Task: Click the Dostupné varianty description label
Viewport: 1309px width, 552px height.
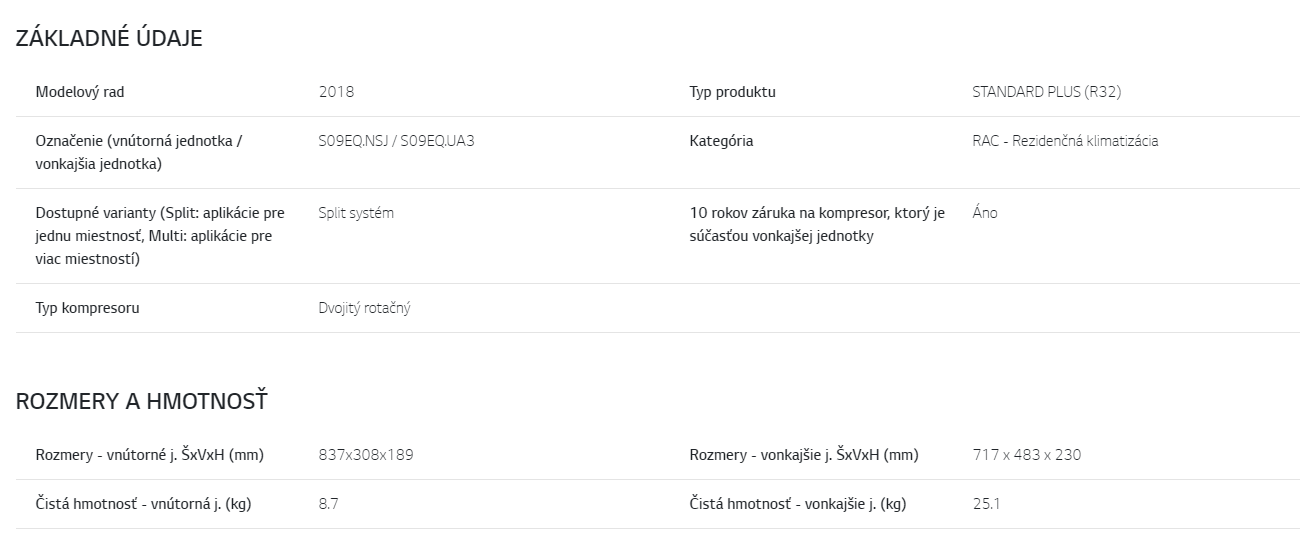Action: 160,236
